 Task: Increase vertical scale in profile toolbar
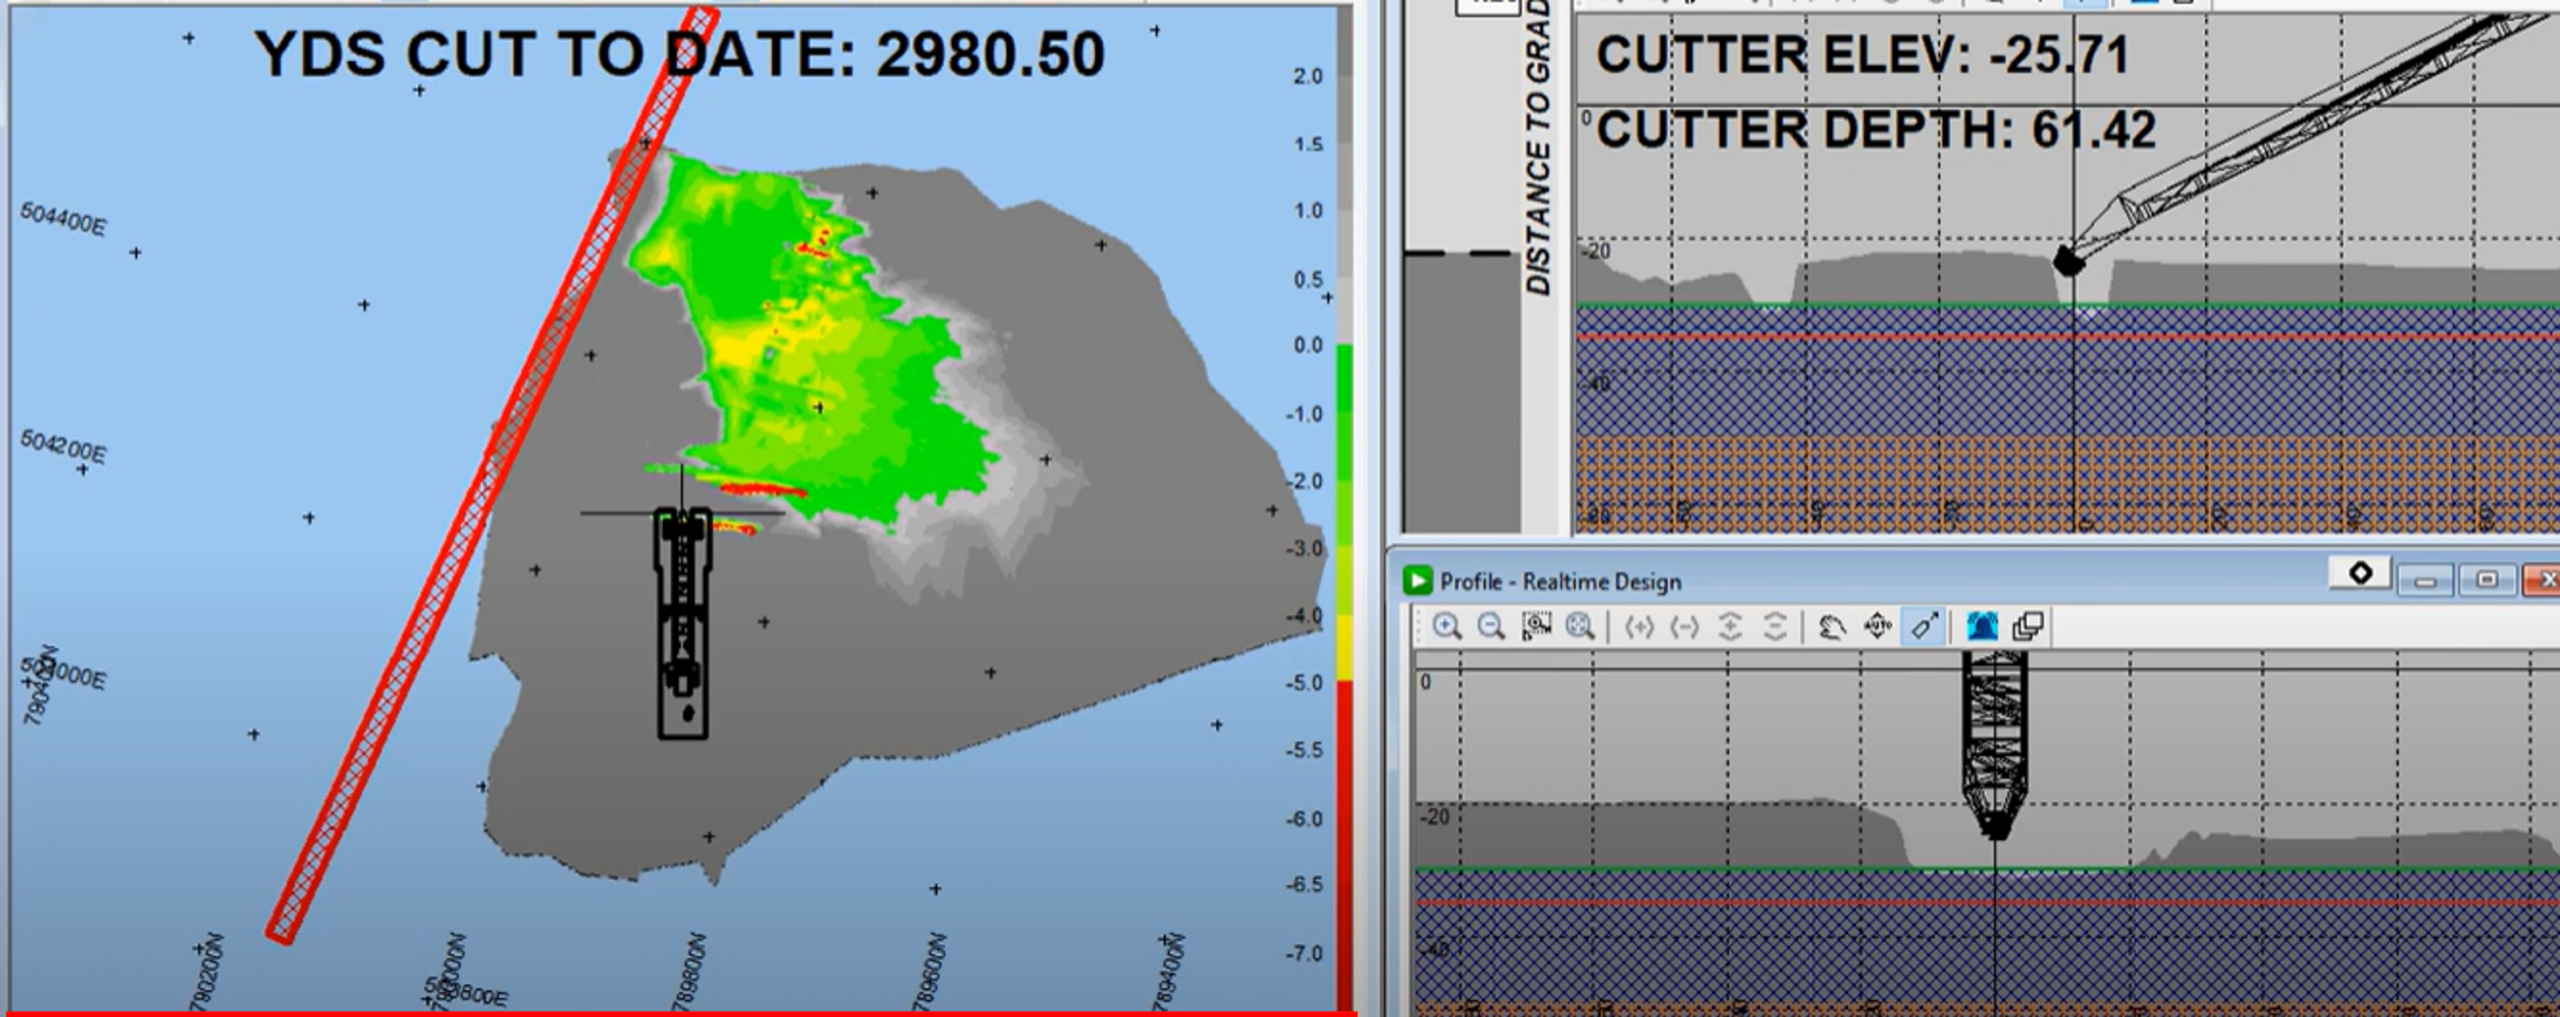pyautogui.click(x=1730, y=627)
